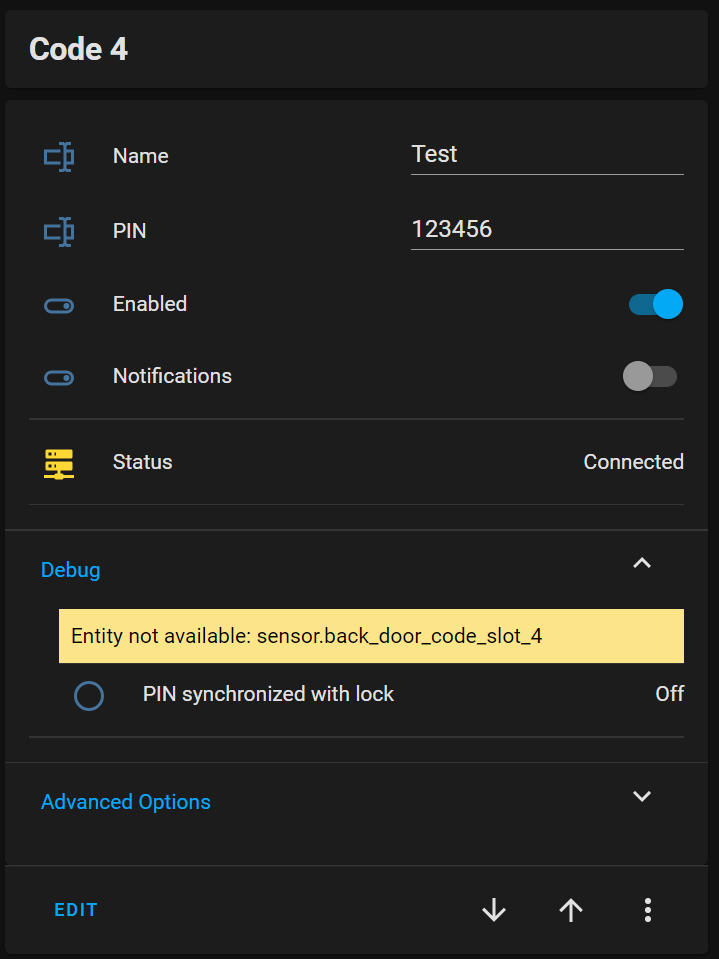
Task: Click the toggle icon next to Enabled label
Action: [58, 305]
